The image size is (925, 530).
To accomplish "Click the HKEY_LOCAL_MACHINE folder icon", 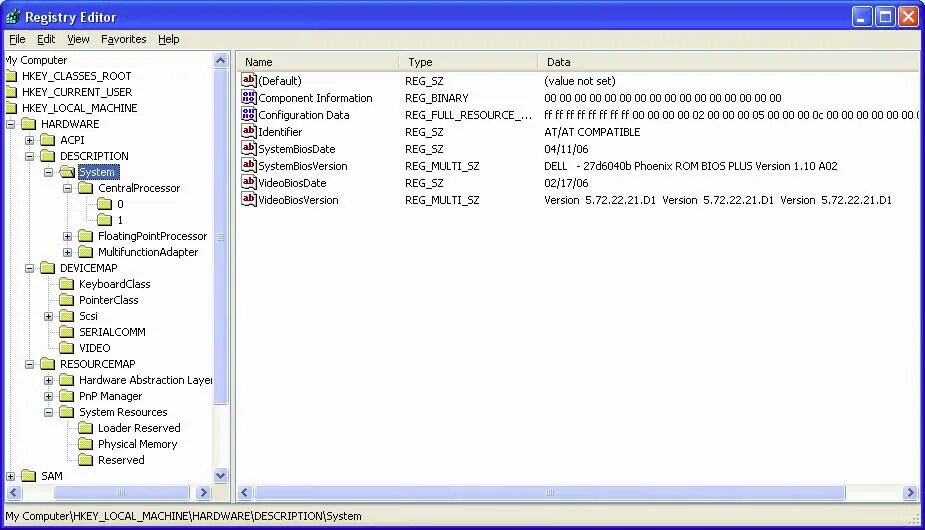I will [x=11, y=108].
